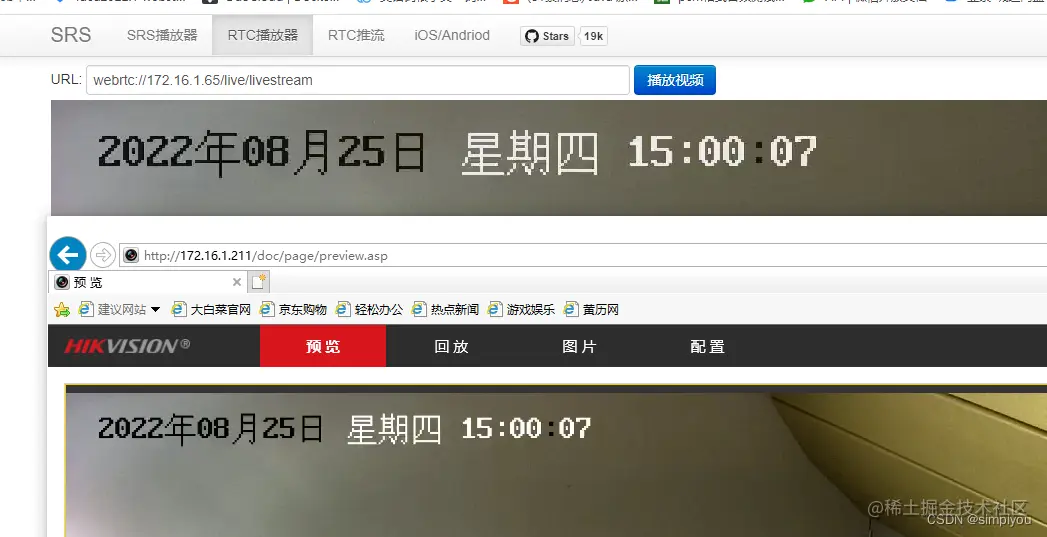Click the 播放视频 play button

click(x=674, y=80)
